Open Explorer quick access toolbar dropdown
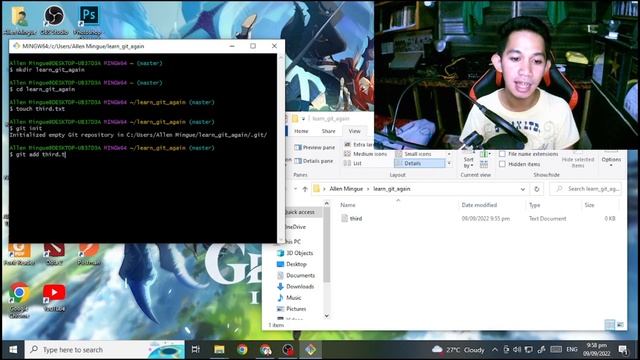The width and height of the screenshot is (640, 360). (303, 119)
